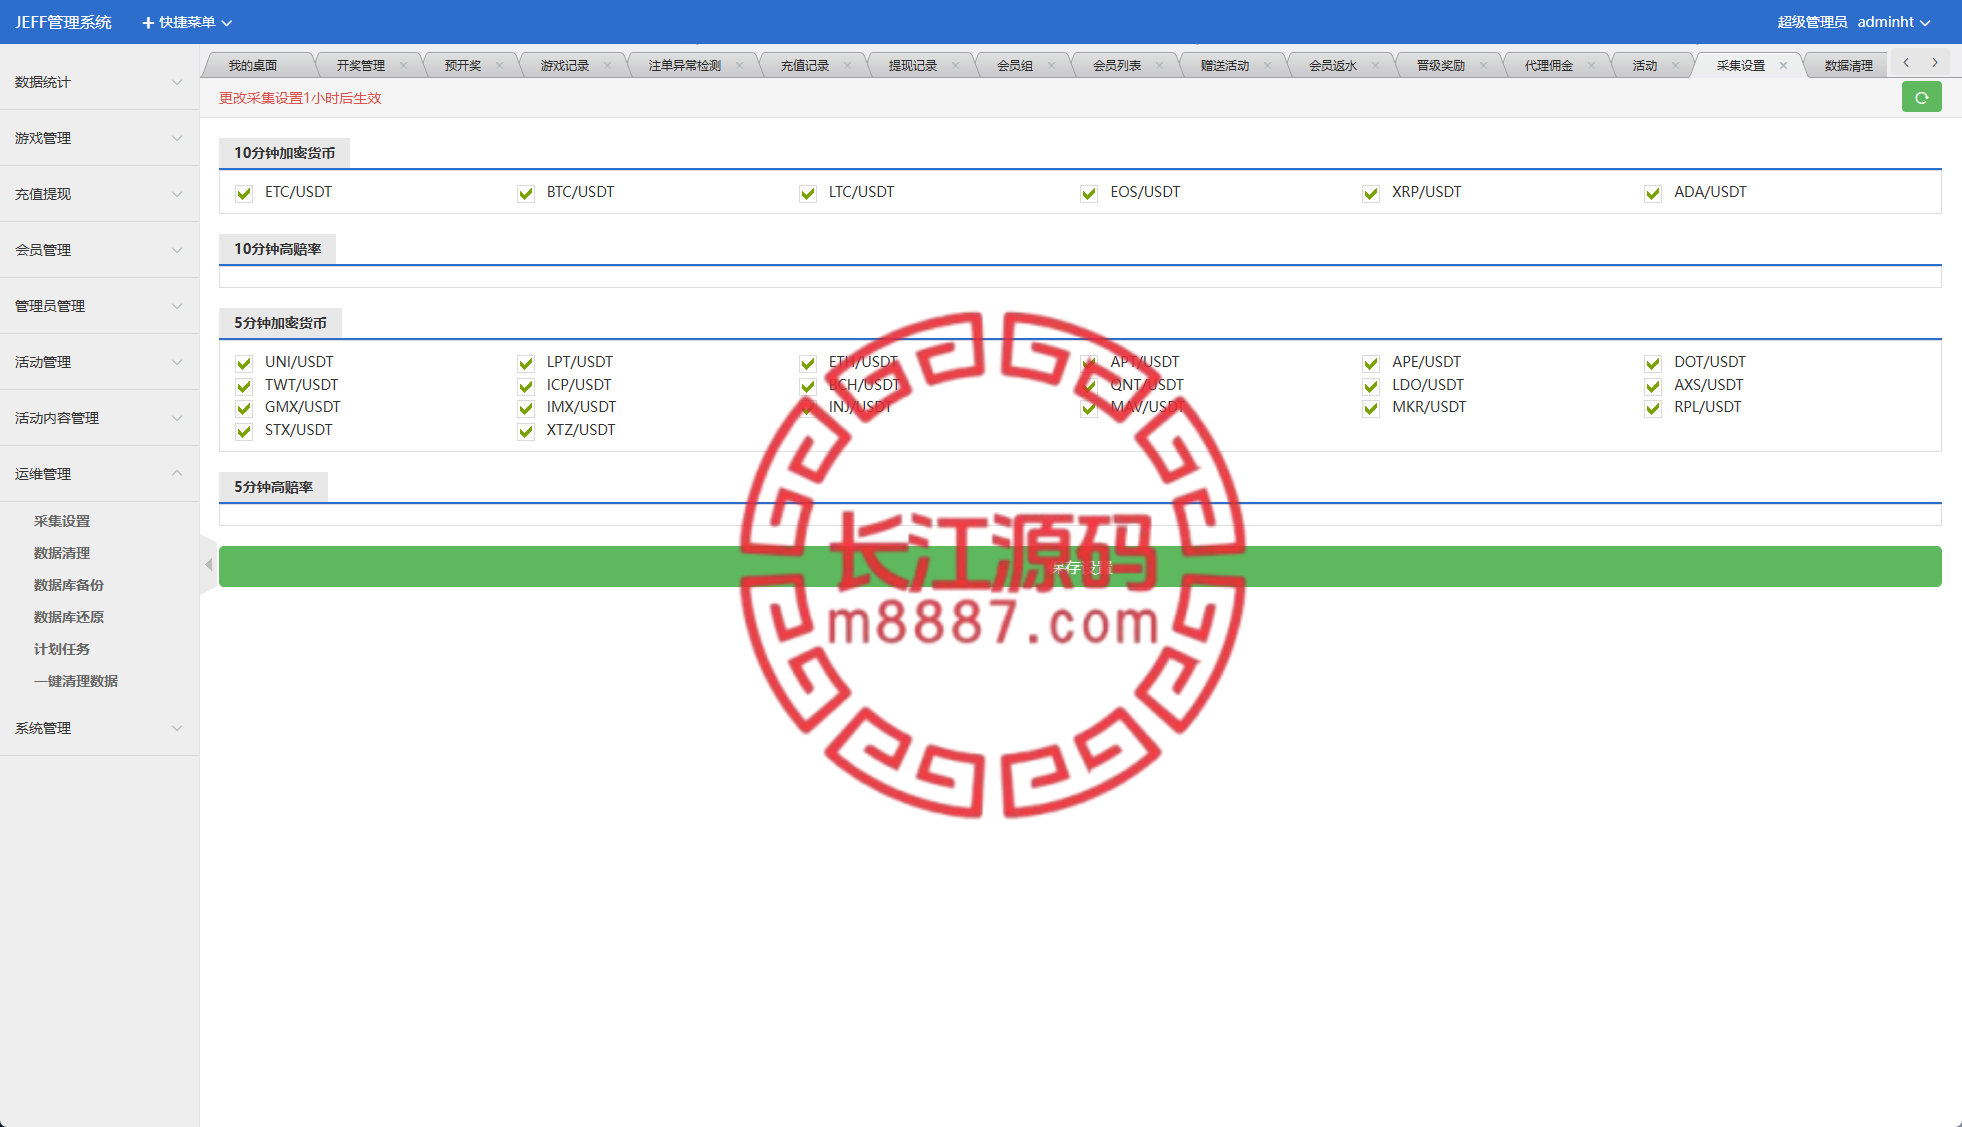Close the 采集设置 tab
The width and height of the screenshot is (1962, 1127).
click(x=1783, y=66)
